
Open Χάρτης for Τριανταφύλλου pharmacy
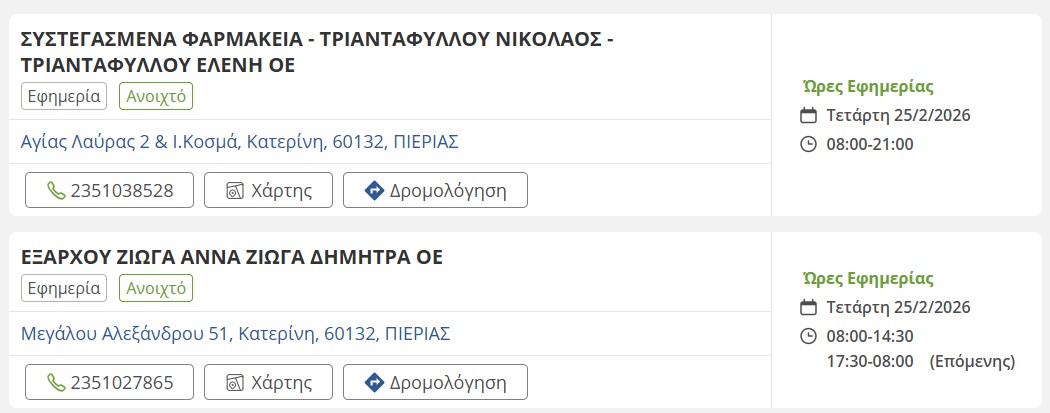point(269,190)
